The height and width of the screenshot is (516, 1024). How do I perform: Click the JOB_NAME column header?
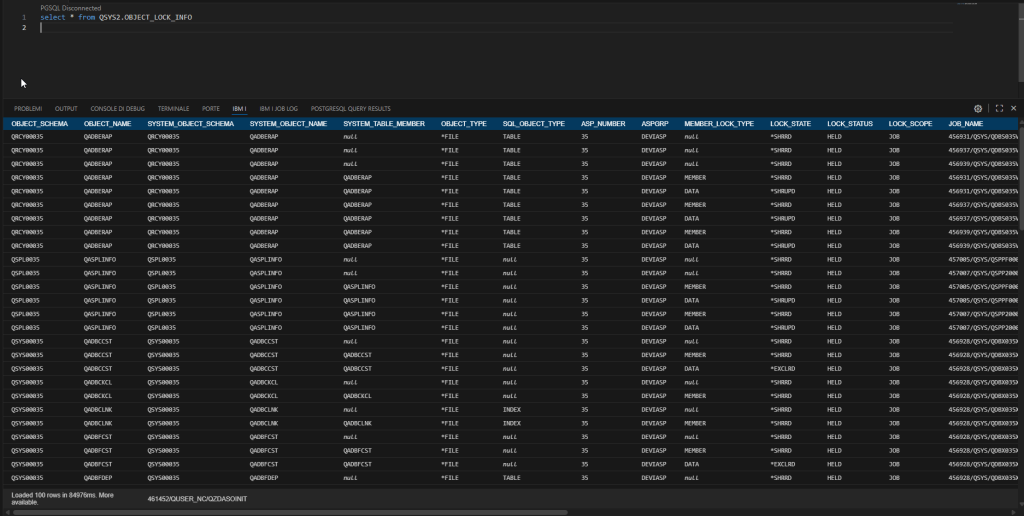click(x=969, y=124)
